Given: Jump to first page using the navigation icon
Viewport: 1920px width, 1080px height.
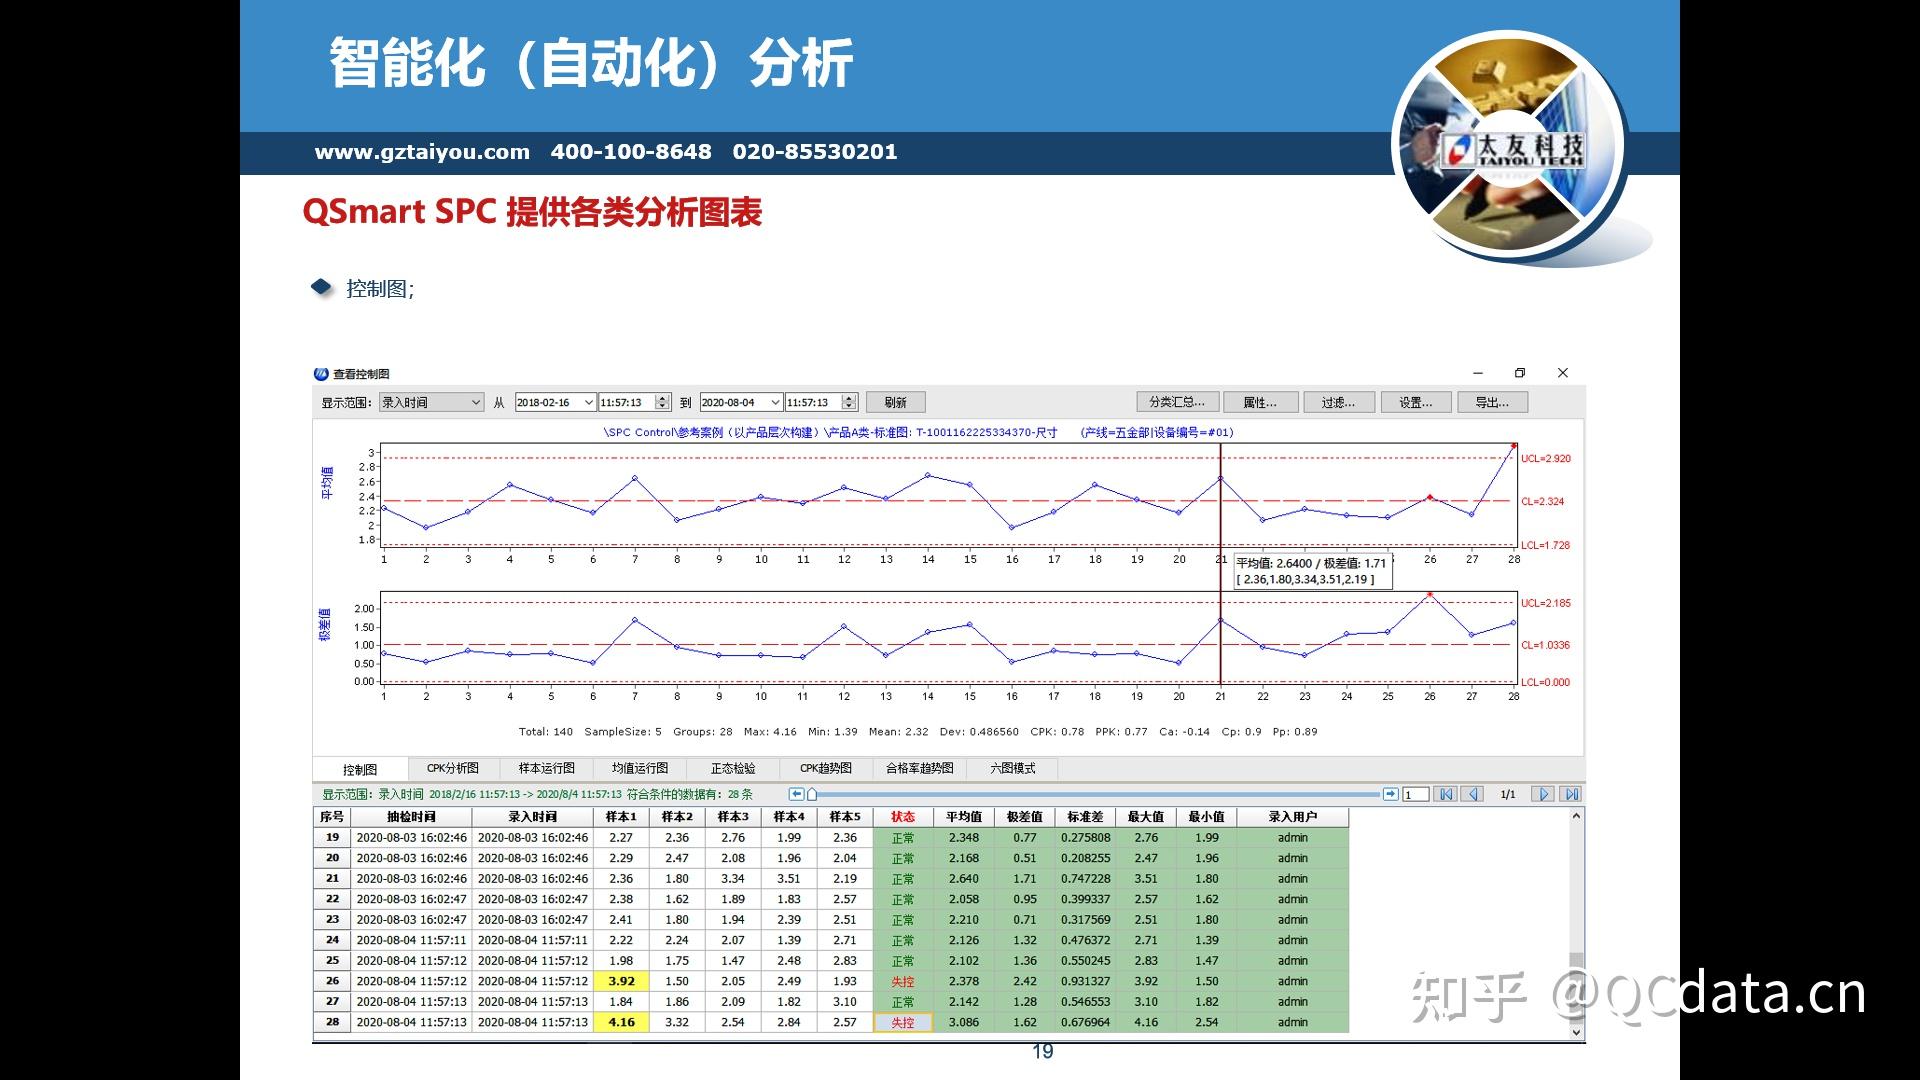Looking at the screenshot, I should 1446,793.
